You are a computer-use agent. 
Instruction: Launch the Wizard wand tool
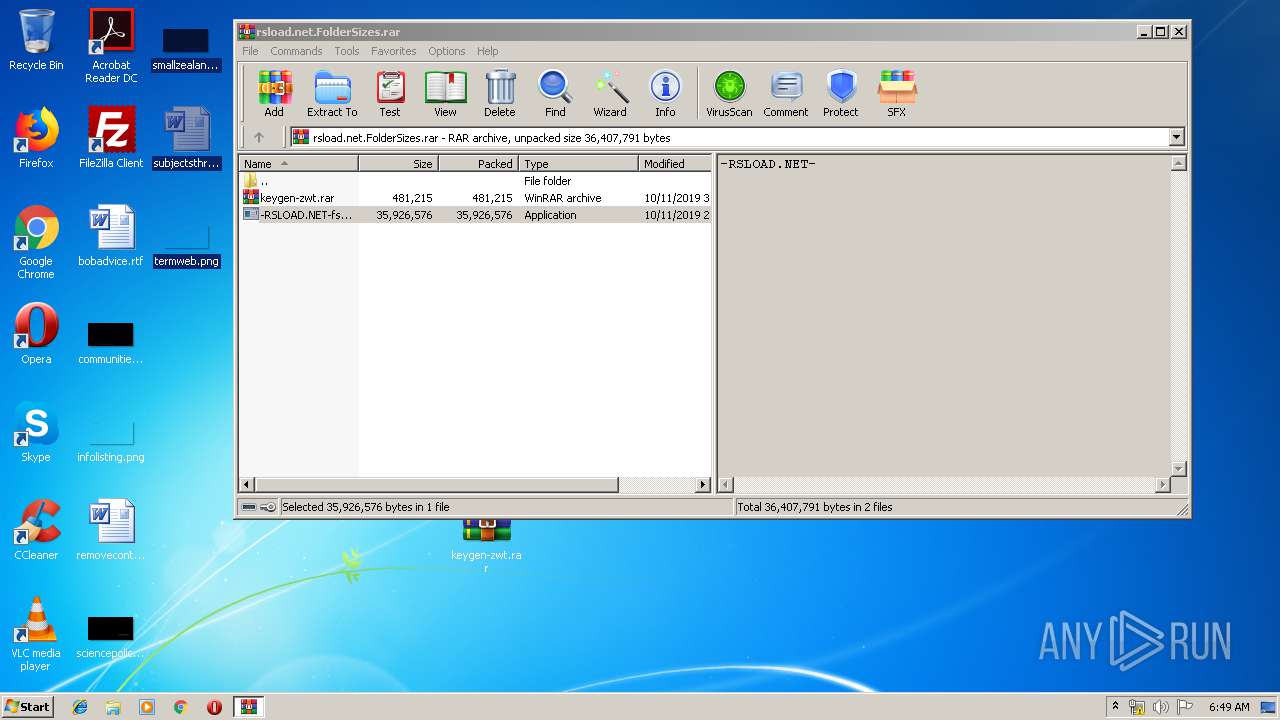pyautogui.click(x=610, y=94)
